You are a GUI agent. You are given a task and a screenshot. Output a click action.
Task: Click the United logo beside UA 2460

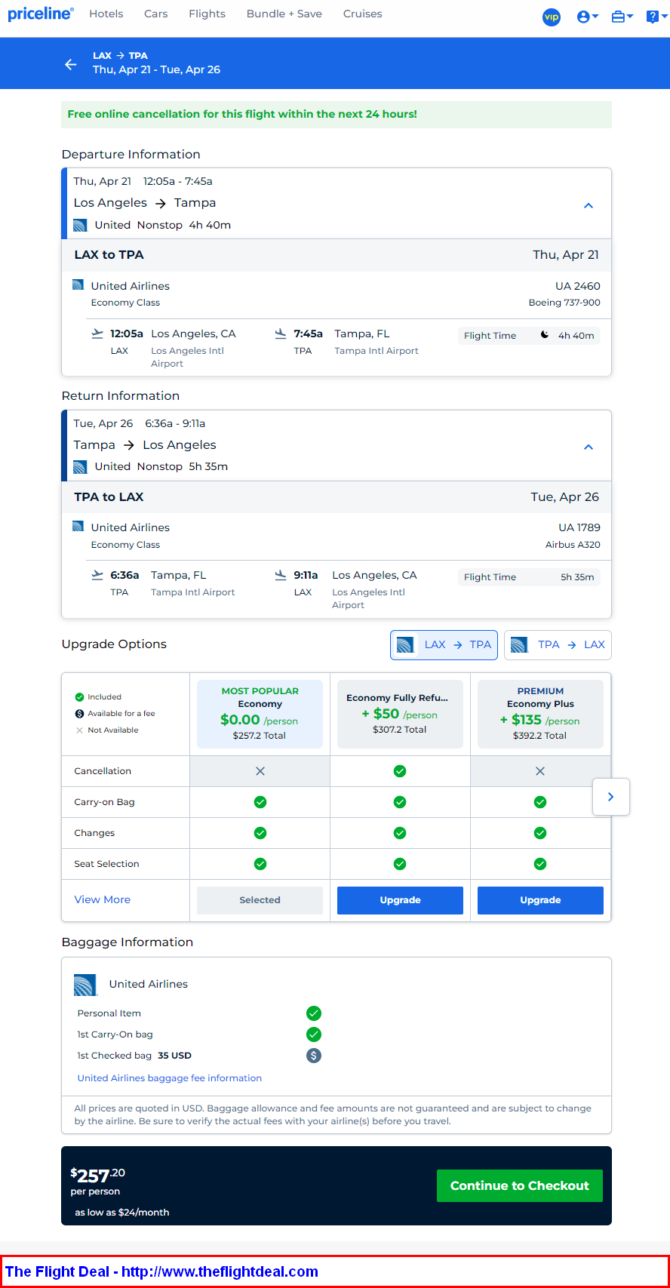(78, 285)
